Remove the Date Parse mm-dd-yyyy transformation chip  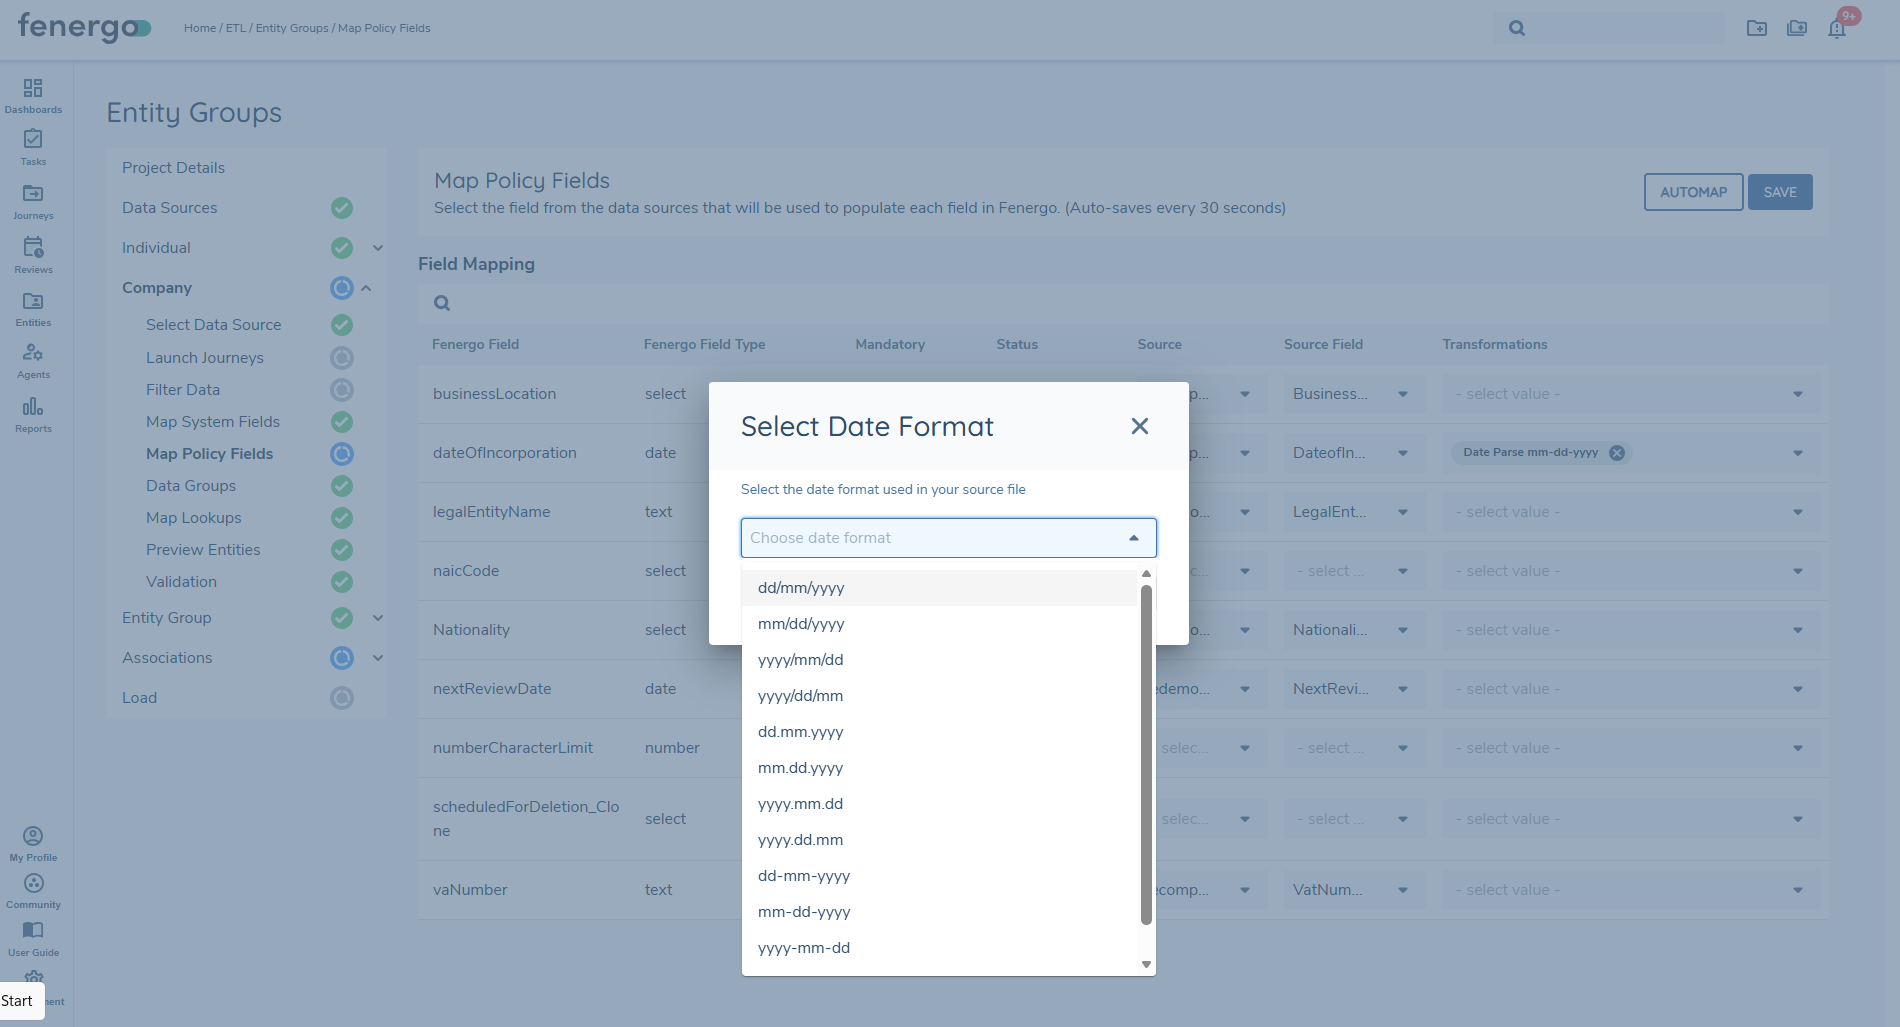tap(1617, 453)
